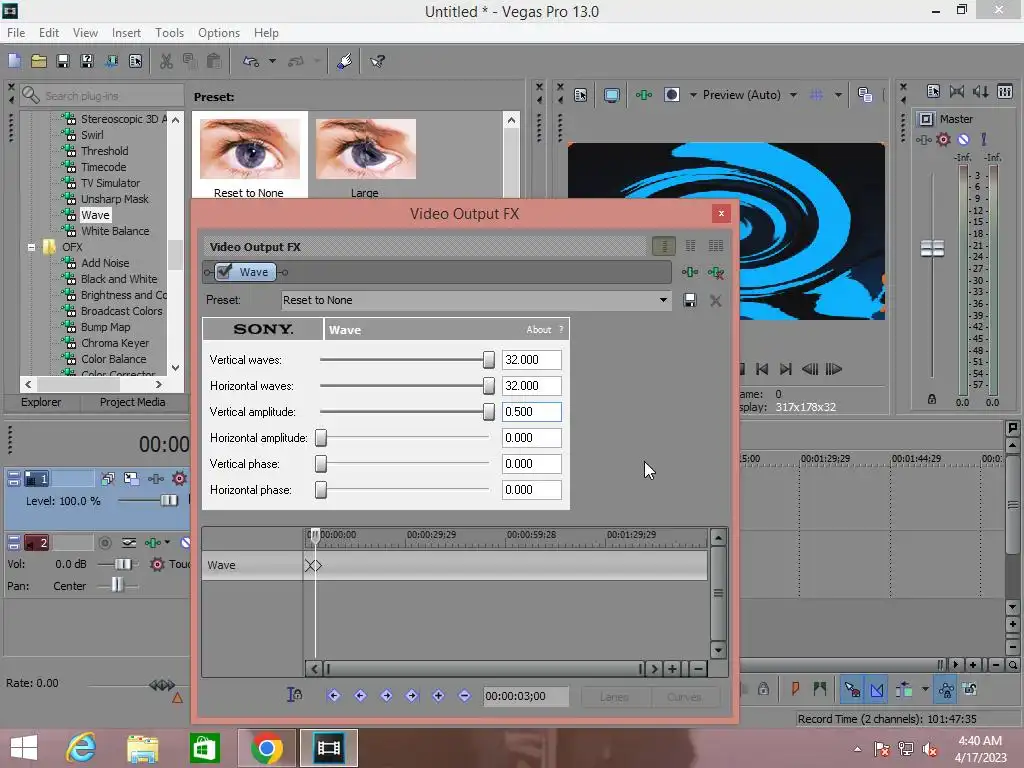
Task: Arm track 2 for recording
Action: (104, 543)
